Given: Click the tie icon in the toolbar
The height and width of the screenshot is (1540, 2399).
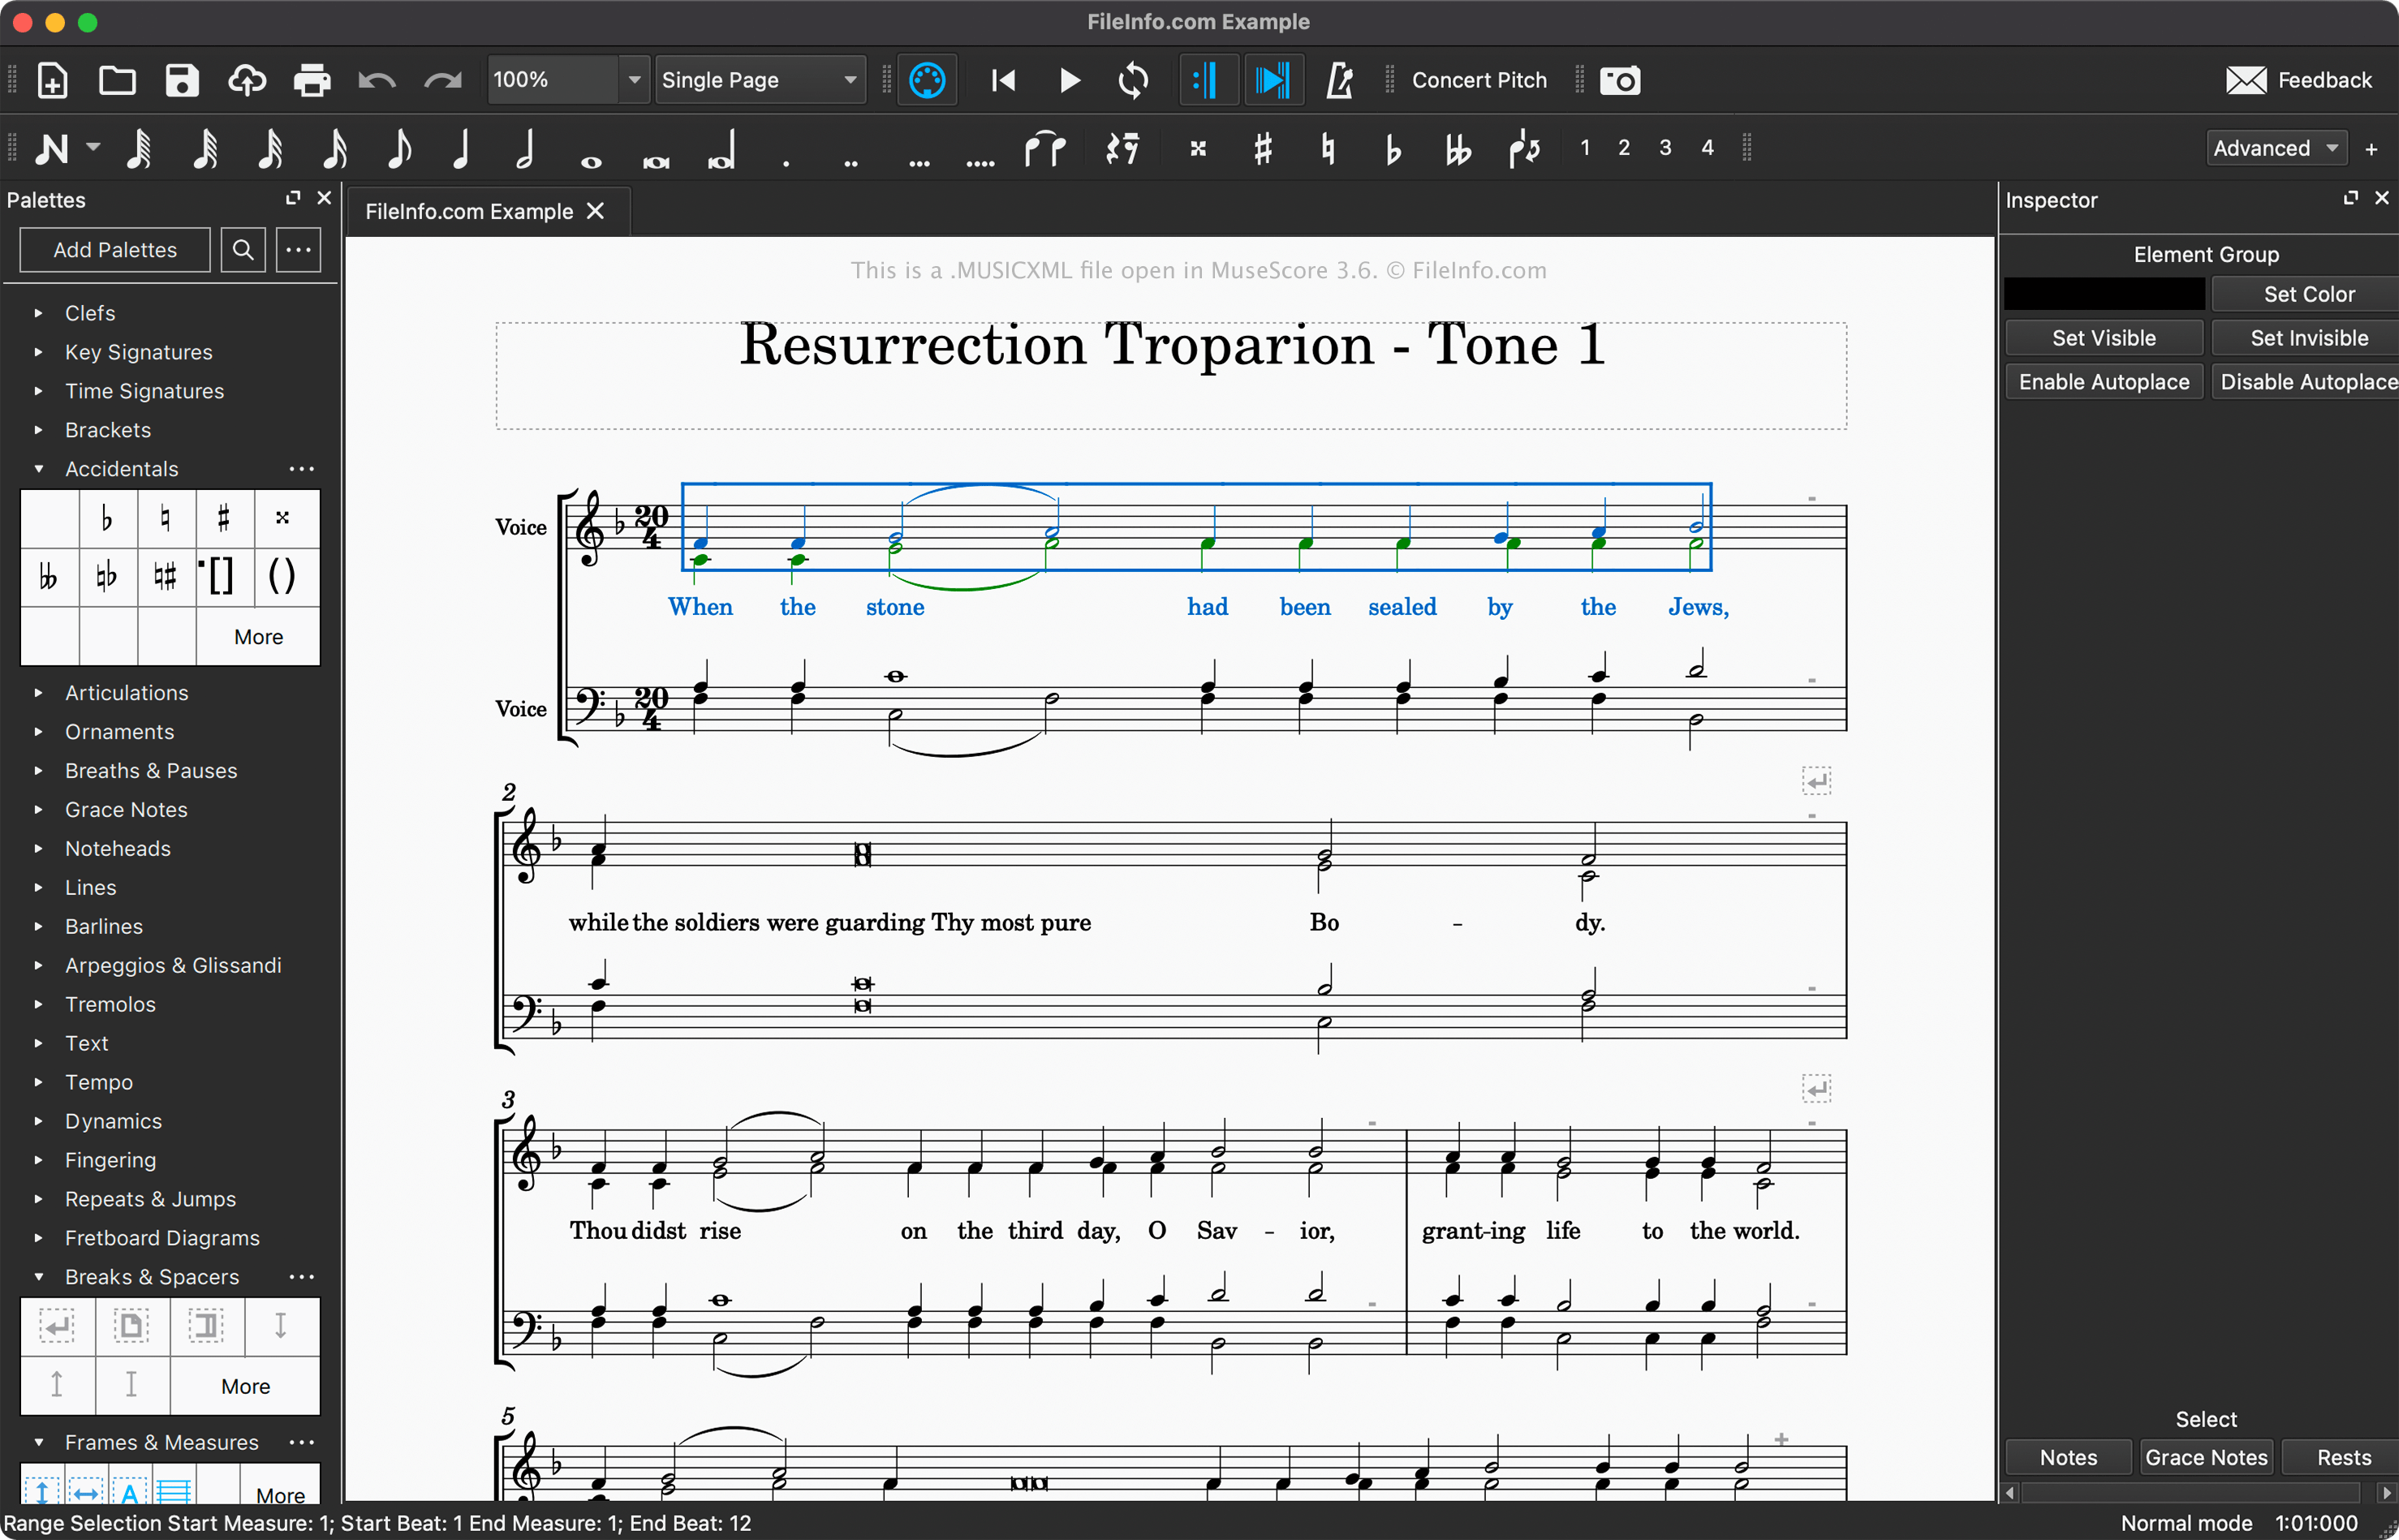Looking at the screenshot, I should [x=1045, y=148].
